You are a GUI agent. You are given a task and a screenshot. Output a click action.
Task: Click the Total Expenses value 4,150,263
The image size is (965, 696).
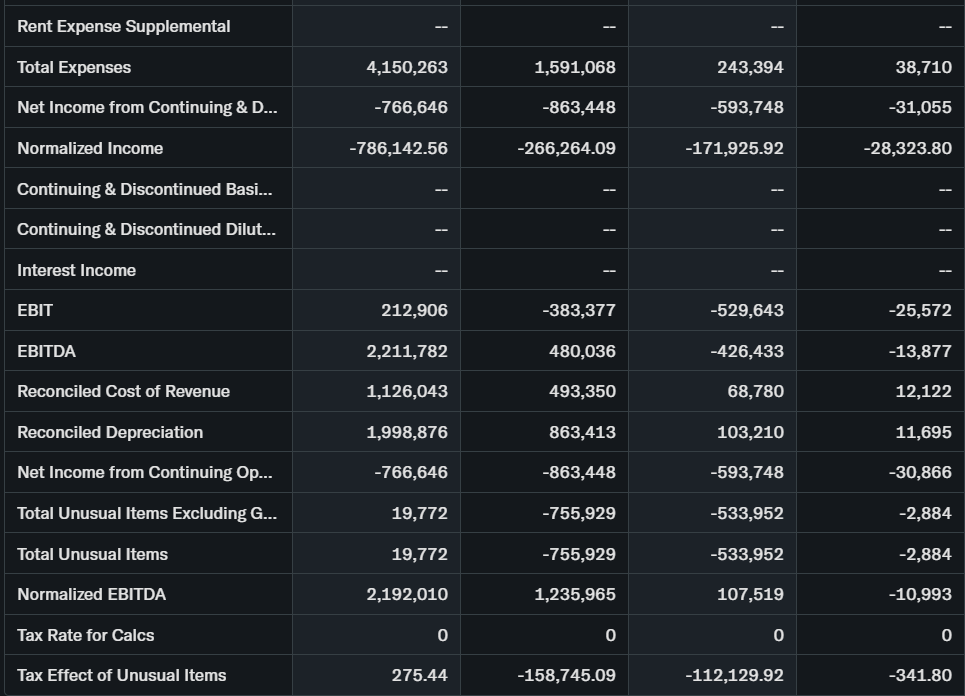click(x=407, y=67)
